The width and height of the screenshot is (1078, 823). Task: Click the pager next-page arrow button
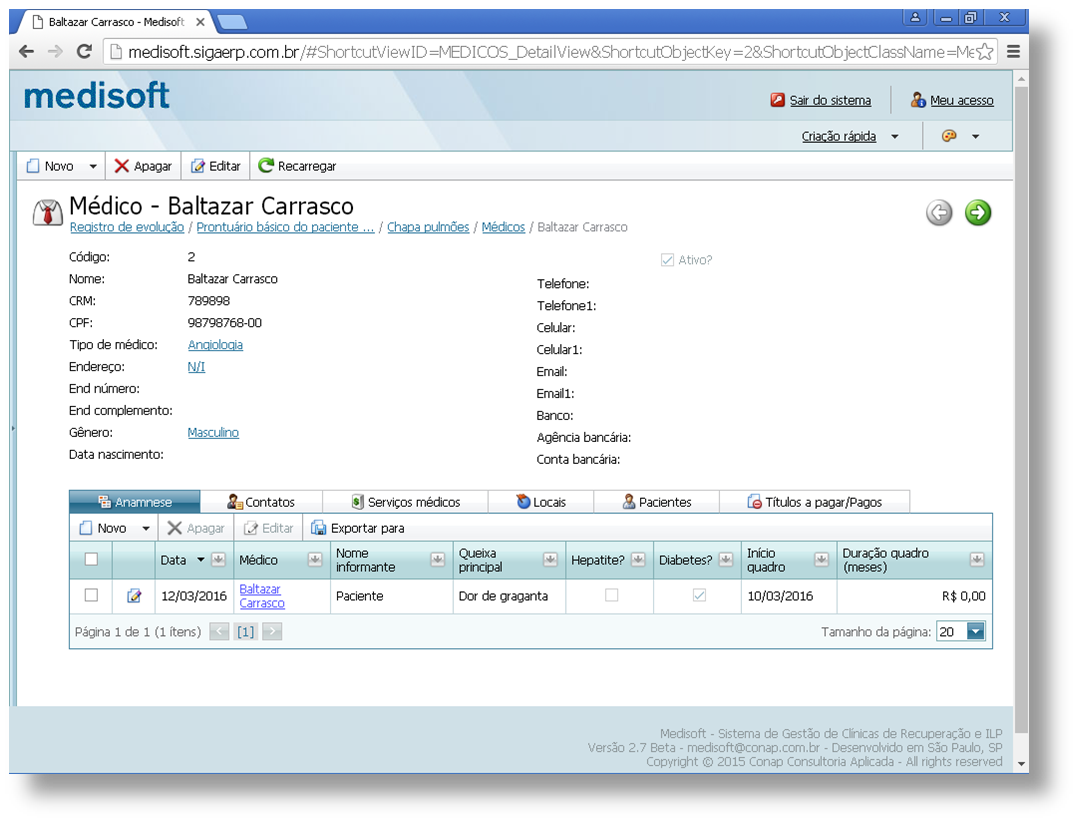click(x=272, y=631)
